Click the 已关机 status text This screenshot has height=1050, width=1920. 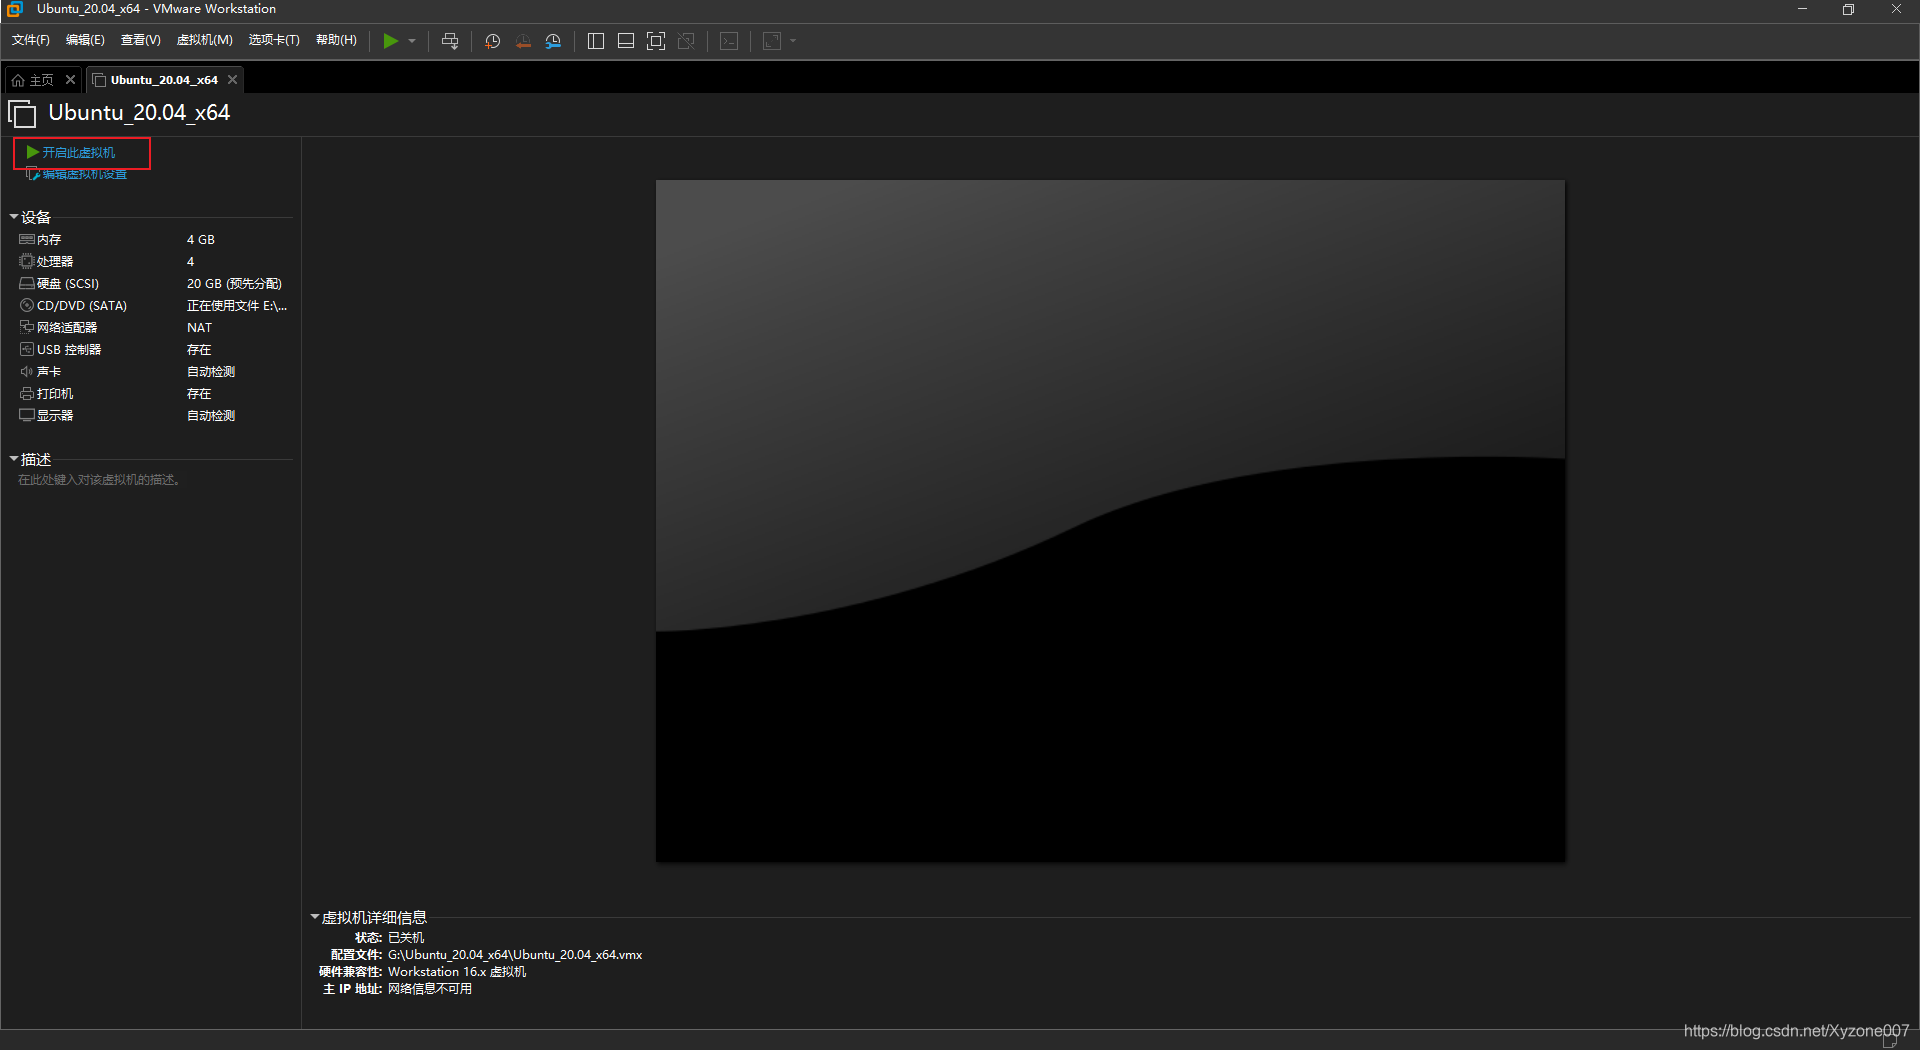click(x=406, y=938)
